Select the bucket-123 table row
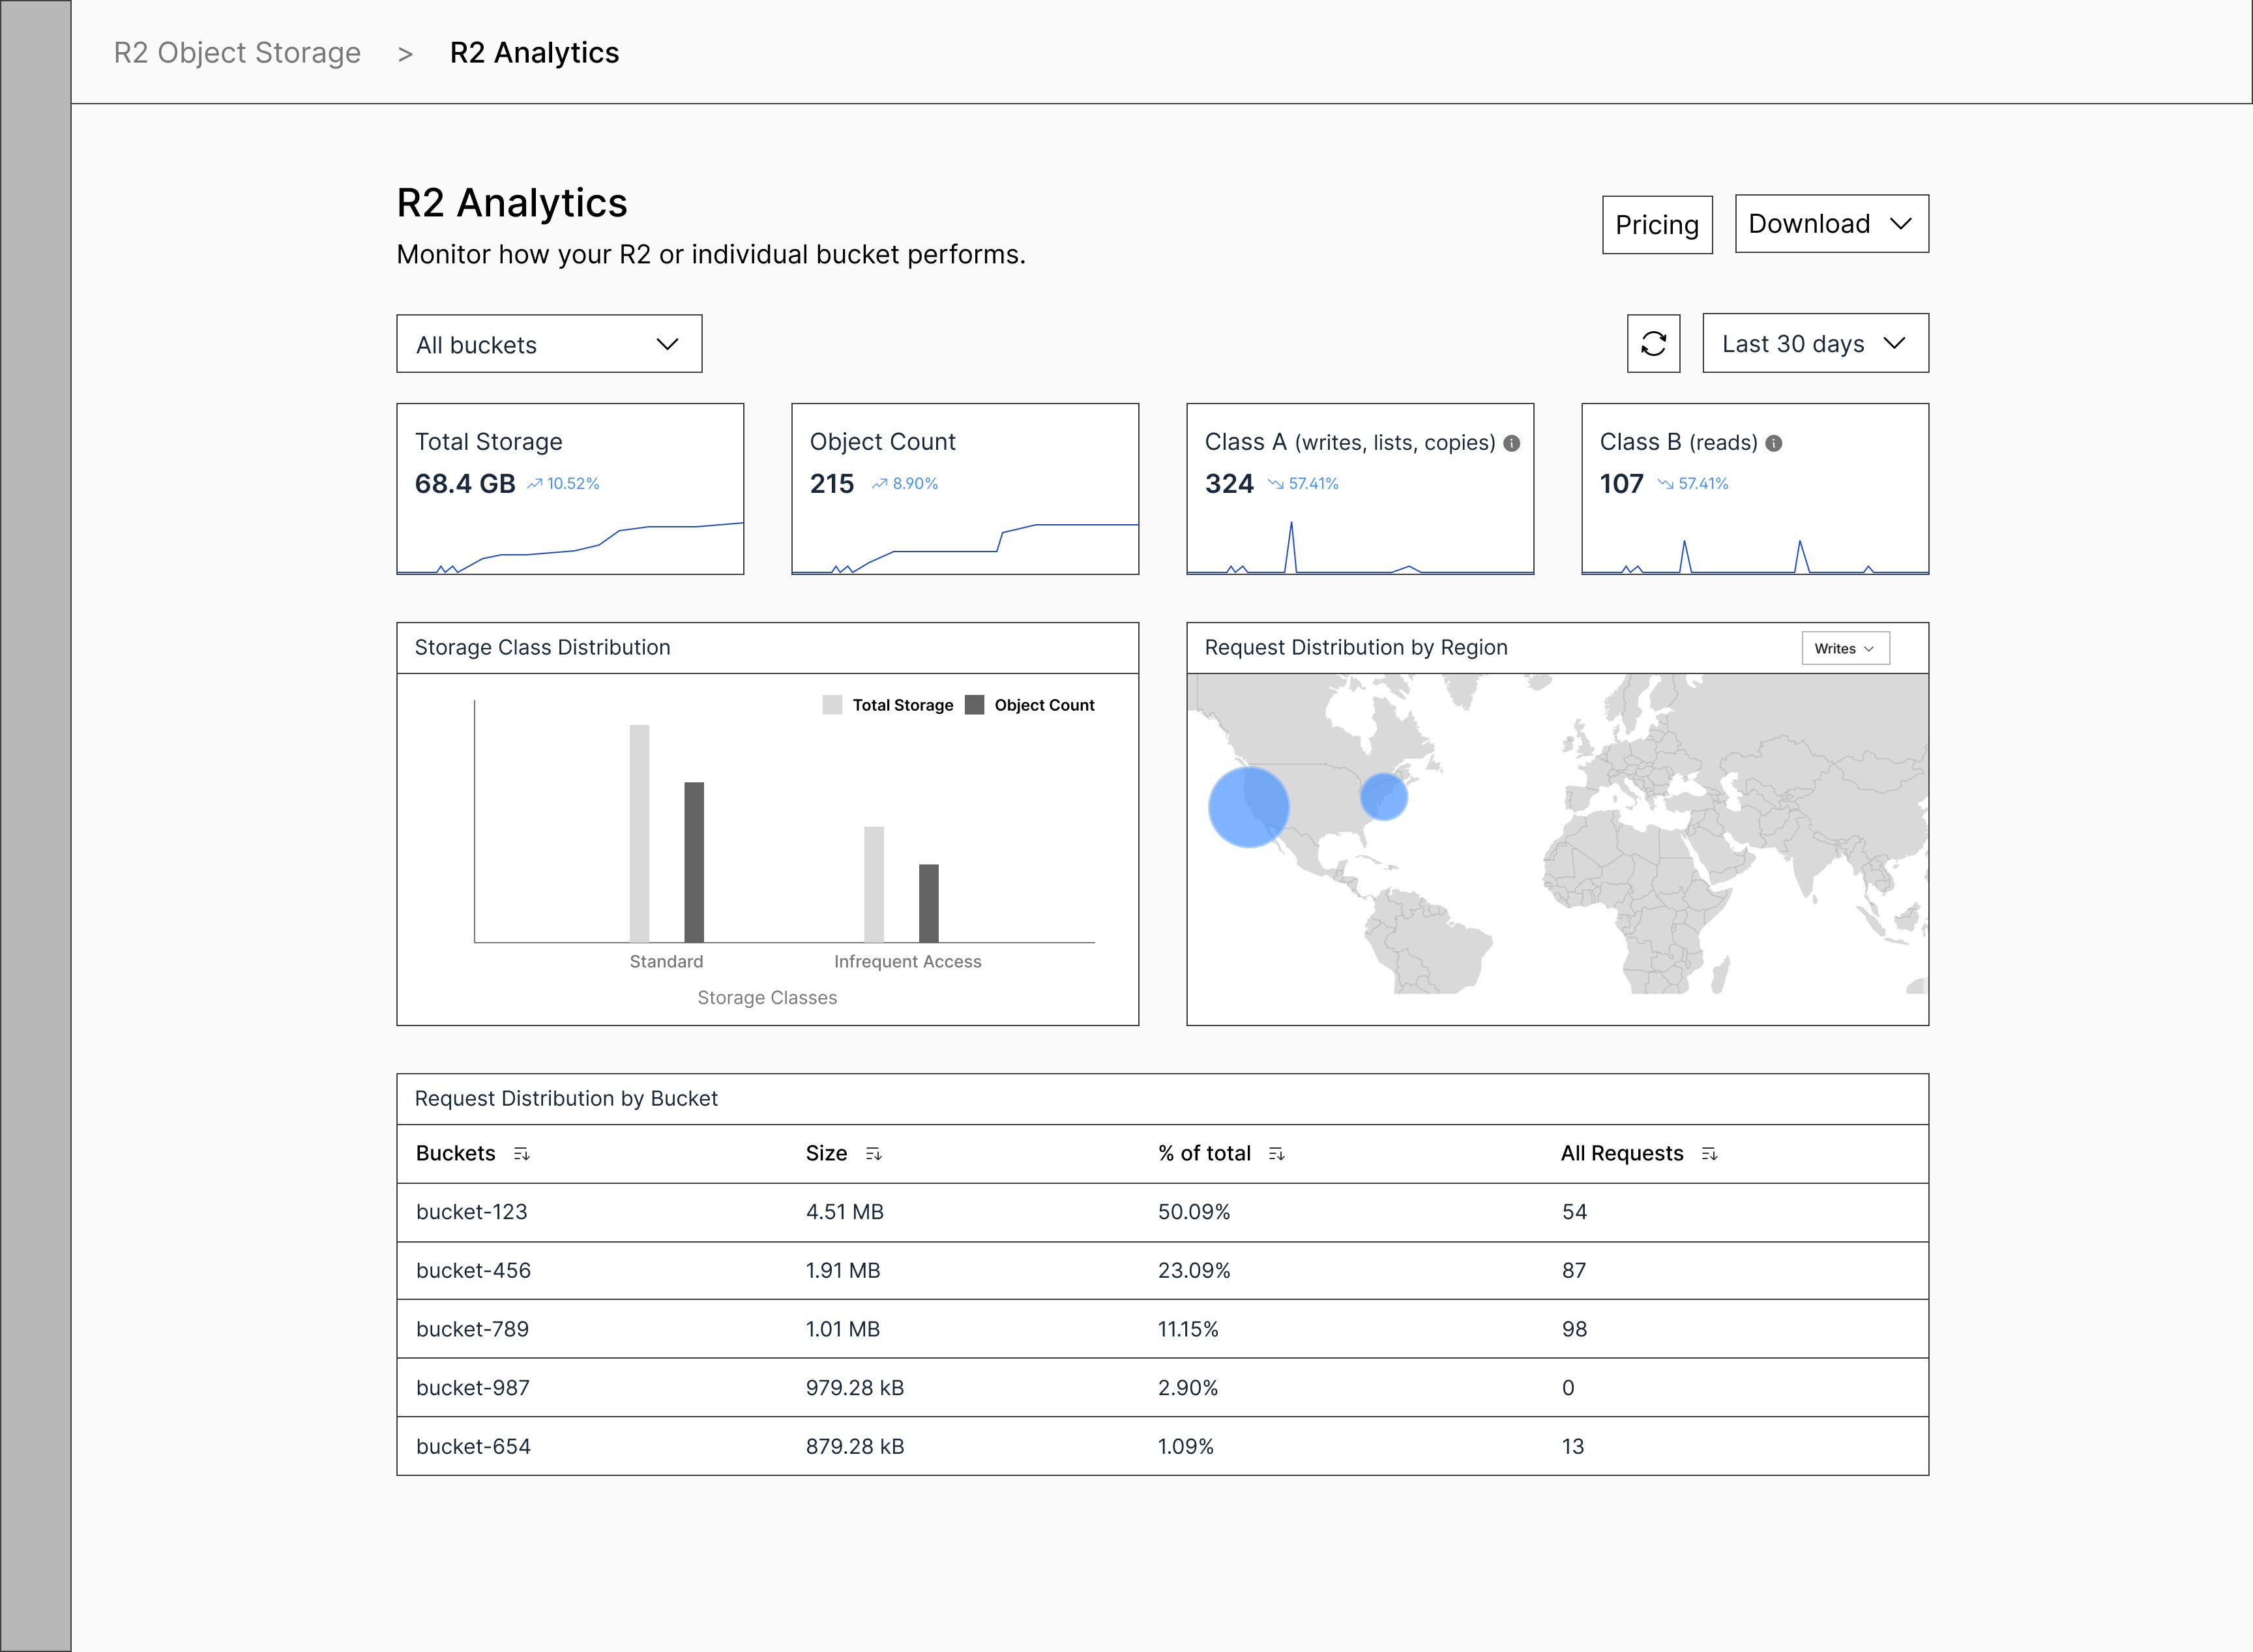Screen dimensions: 2253x1652 (1161, 1212)
